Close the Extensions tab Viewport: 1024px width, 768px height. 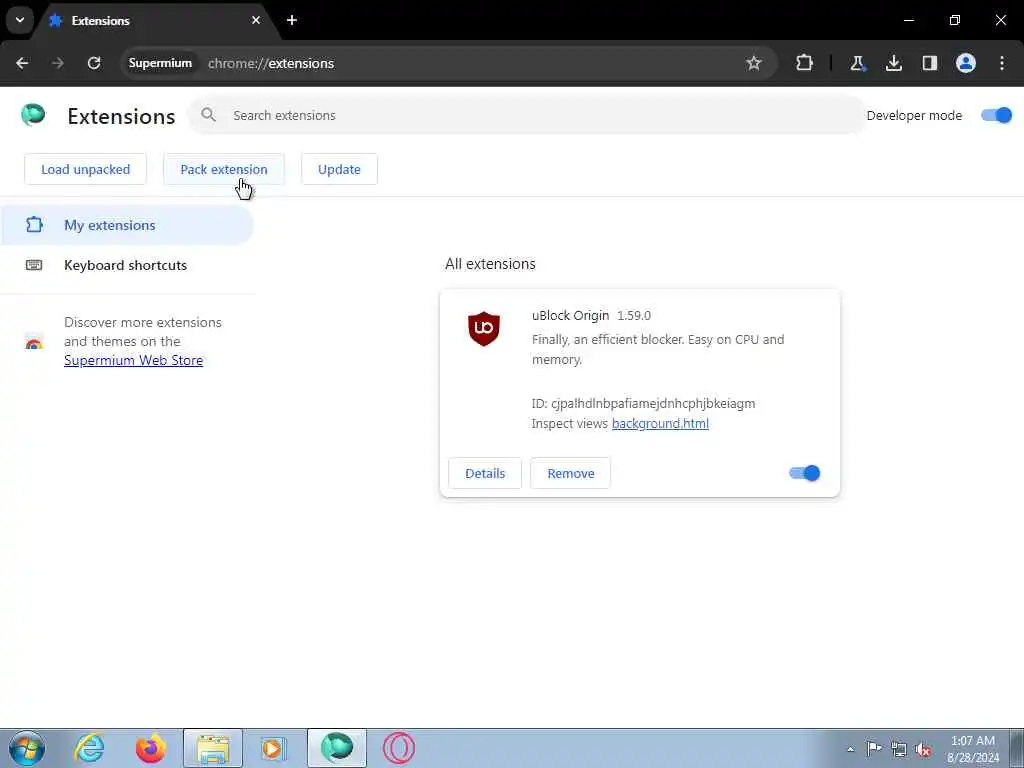(x=256, y=20)
